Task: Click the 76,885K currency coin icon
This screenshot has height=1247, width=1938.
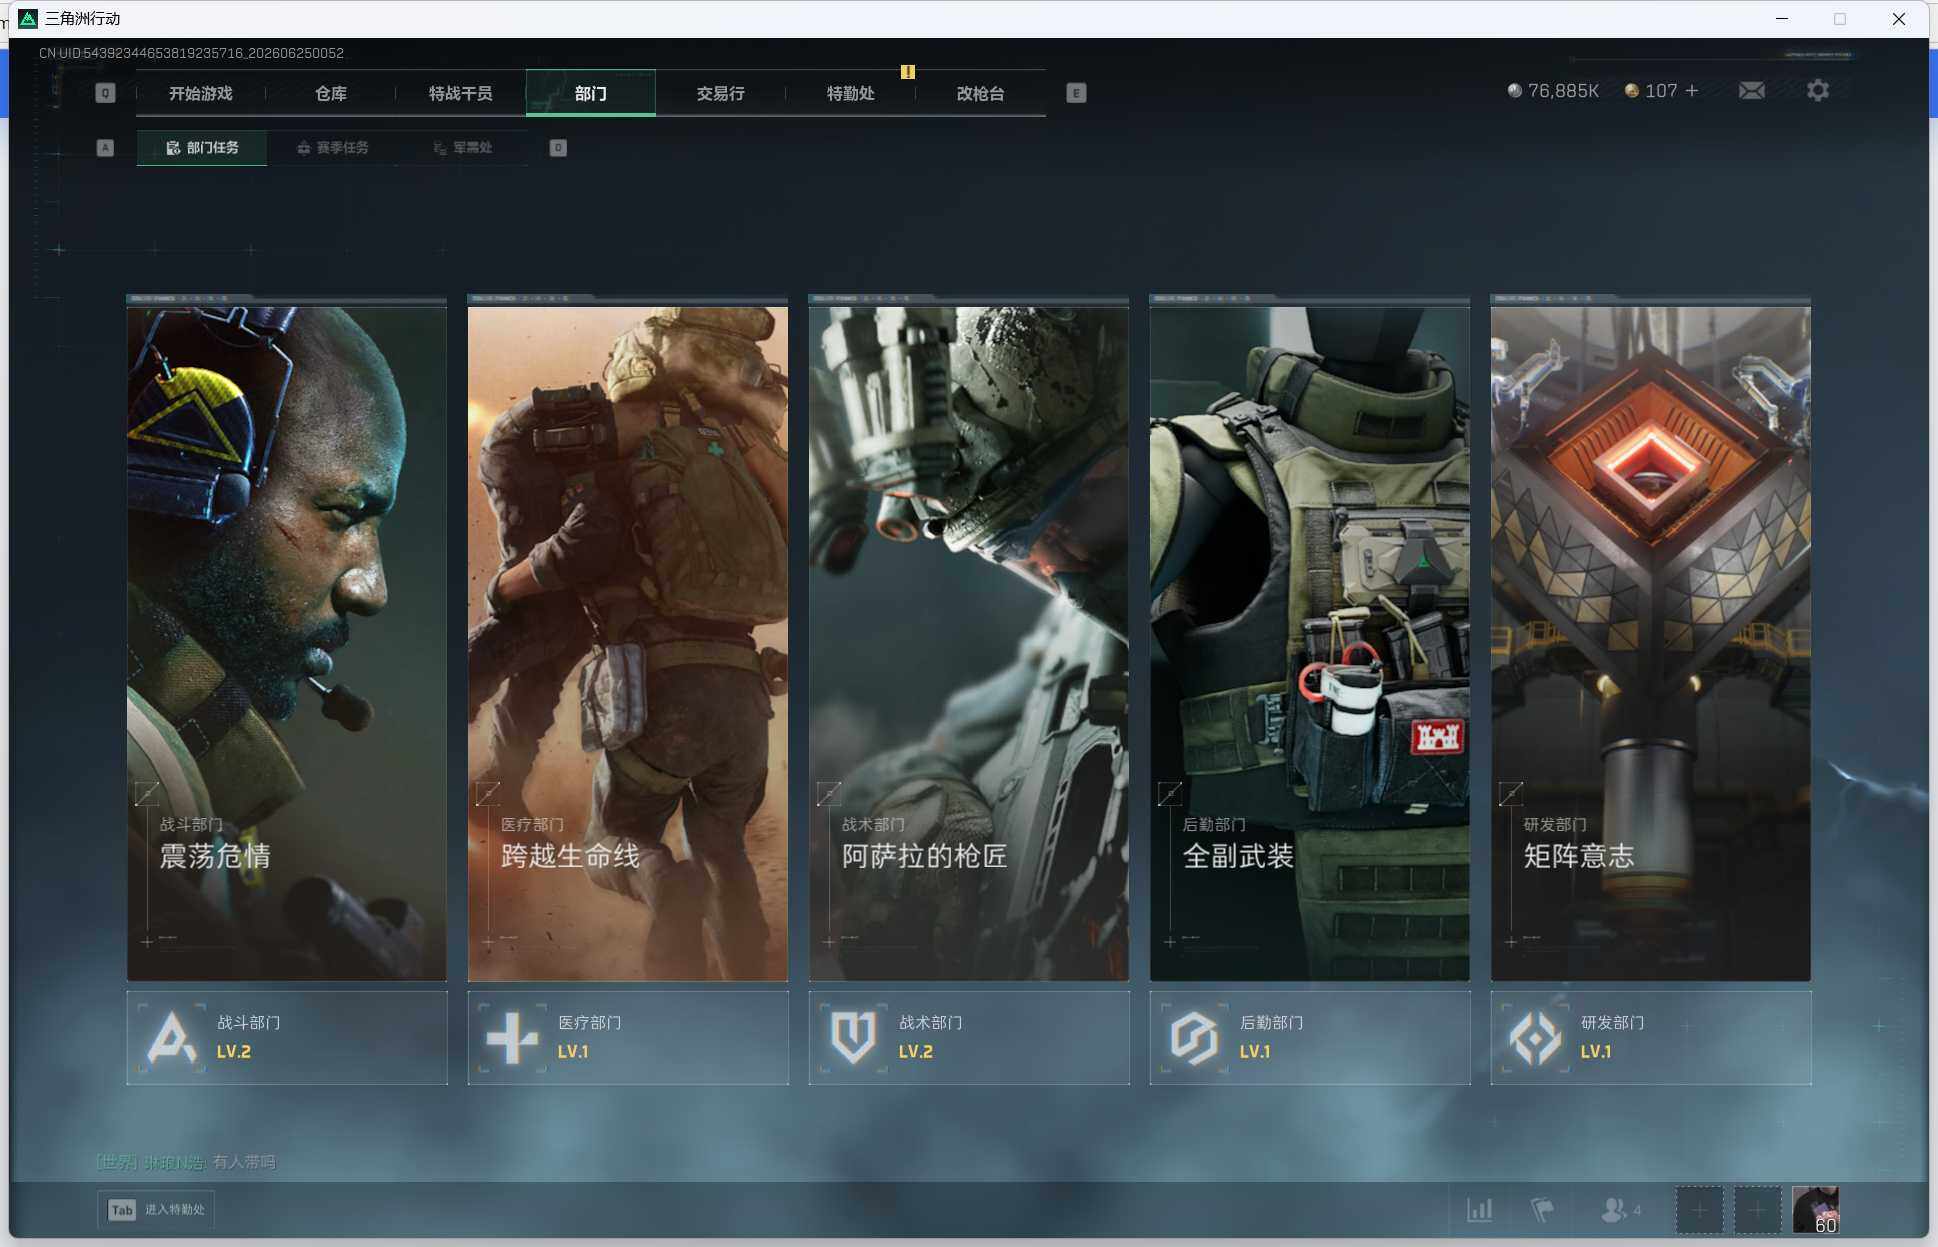Action: pyautogui.click(x=1515, y=91)
